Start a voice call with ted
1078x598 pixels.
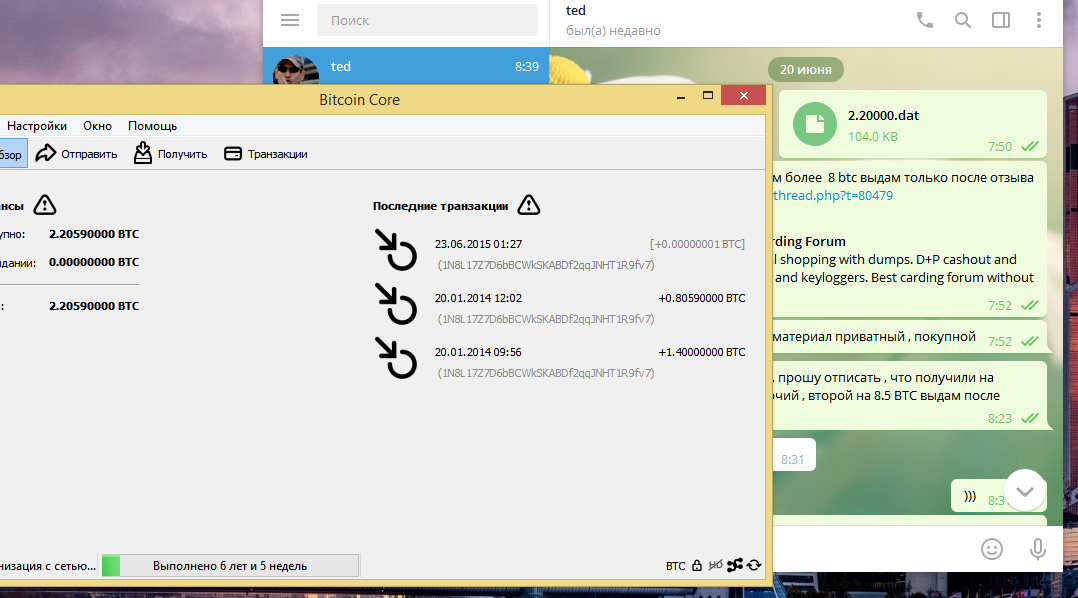tap(925, 20)
